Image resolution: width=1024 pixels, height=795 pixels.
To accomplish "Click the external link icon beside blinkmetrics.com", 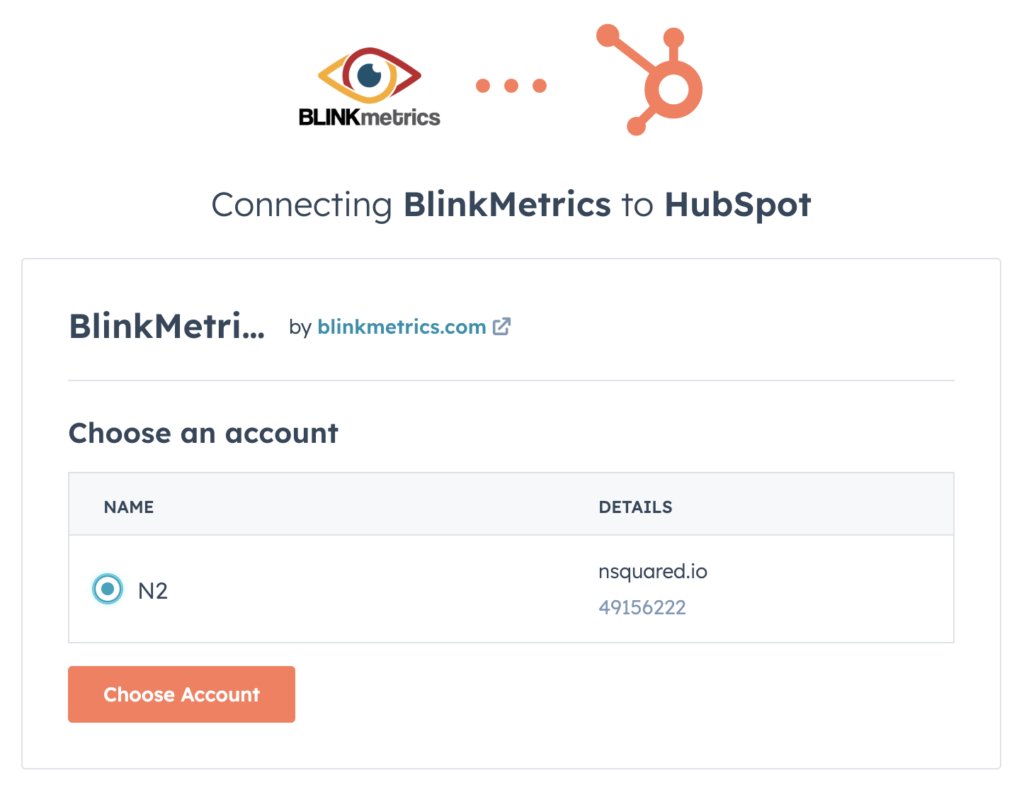I will pyautogui.click(x=502, y=326).
